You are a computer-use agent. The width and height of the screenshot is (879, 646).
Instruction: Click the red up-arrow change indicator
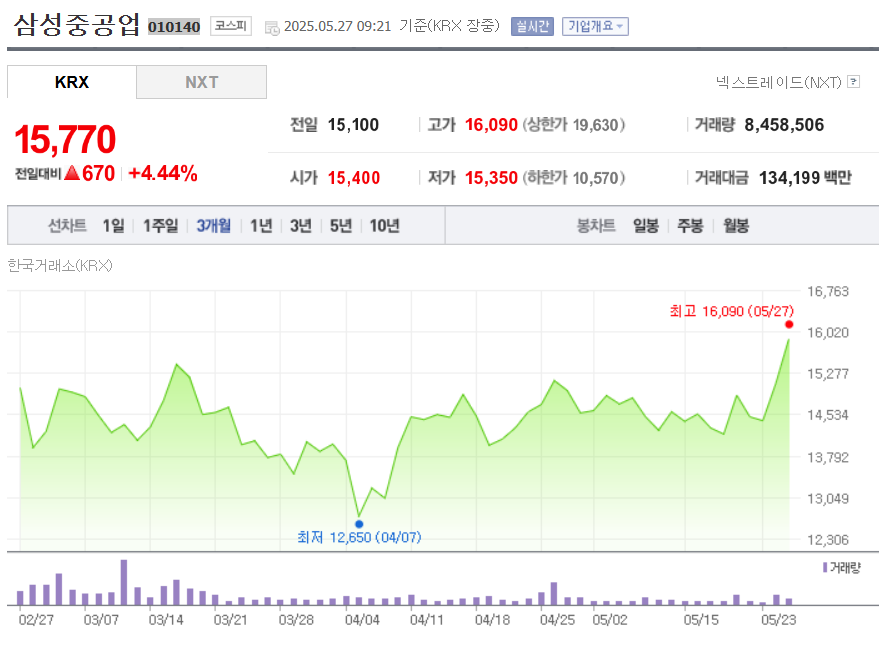72,173
